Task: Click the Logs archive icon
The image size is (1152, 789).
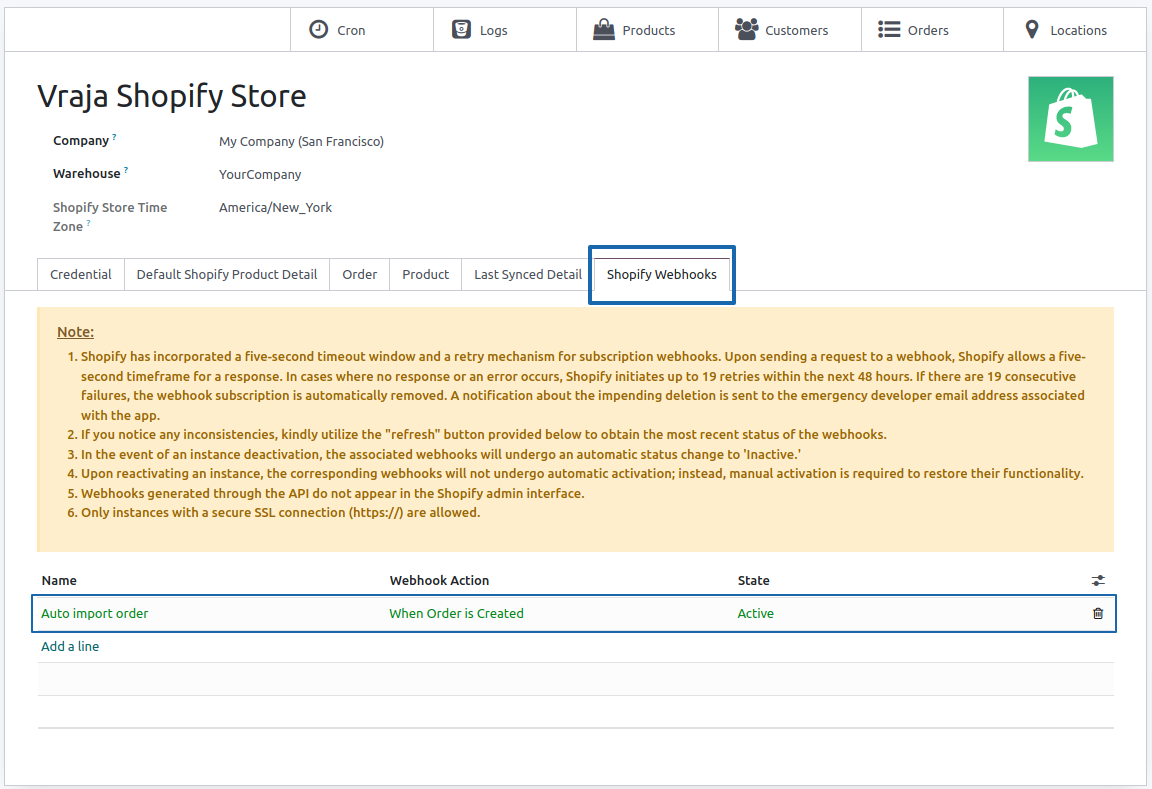Action: 461,29
